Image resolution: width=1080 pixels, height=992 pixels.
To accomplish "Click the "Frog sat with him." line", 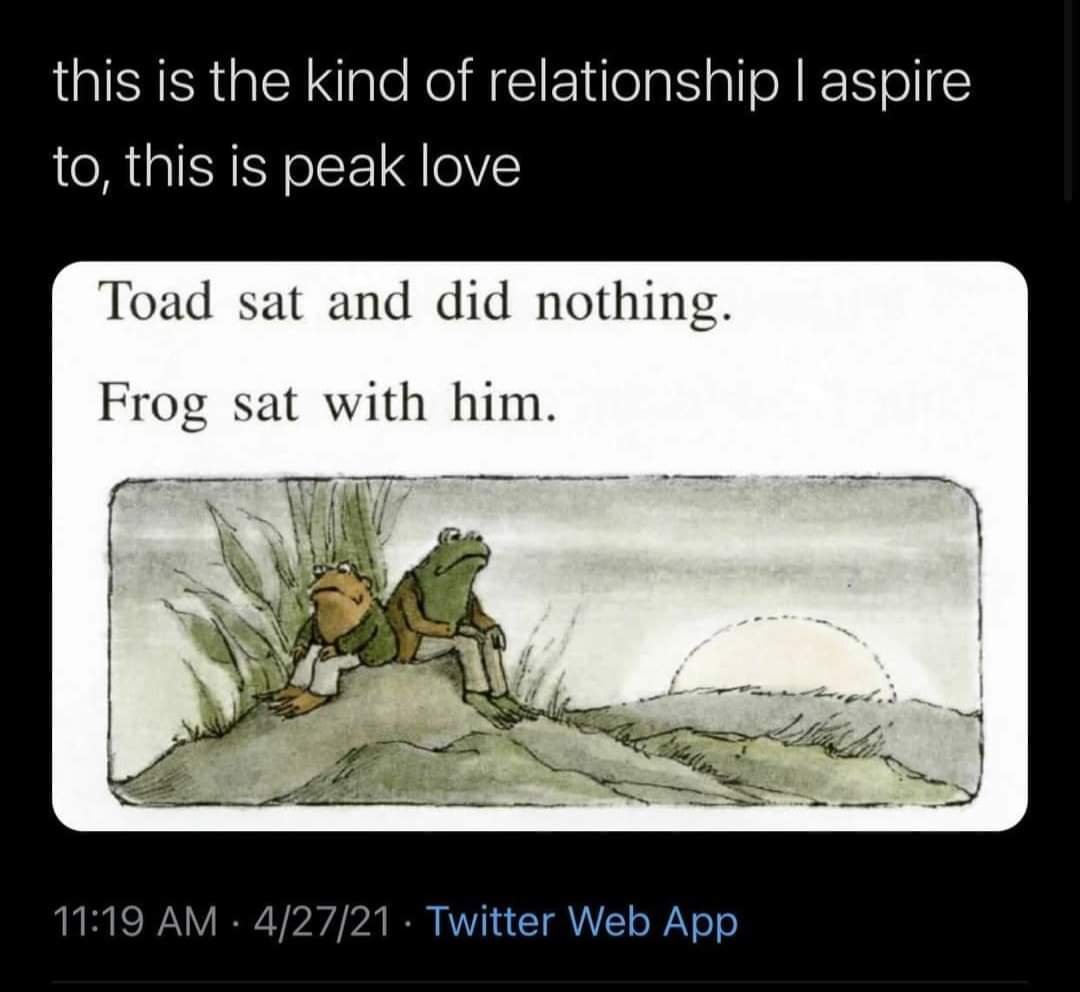I will pyautogui.click(x=326, y=404).
